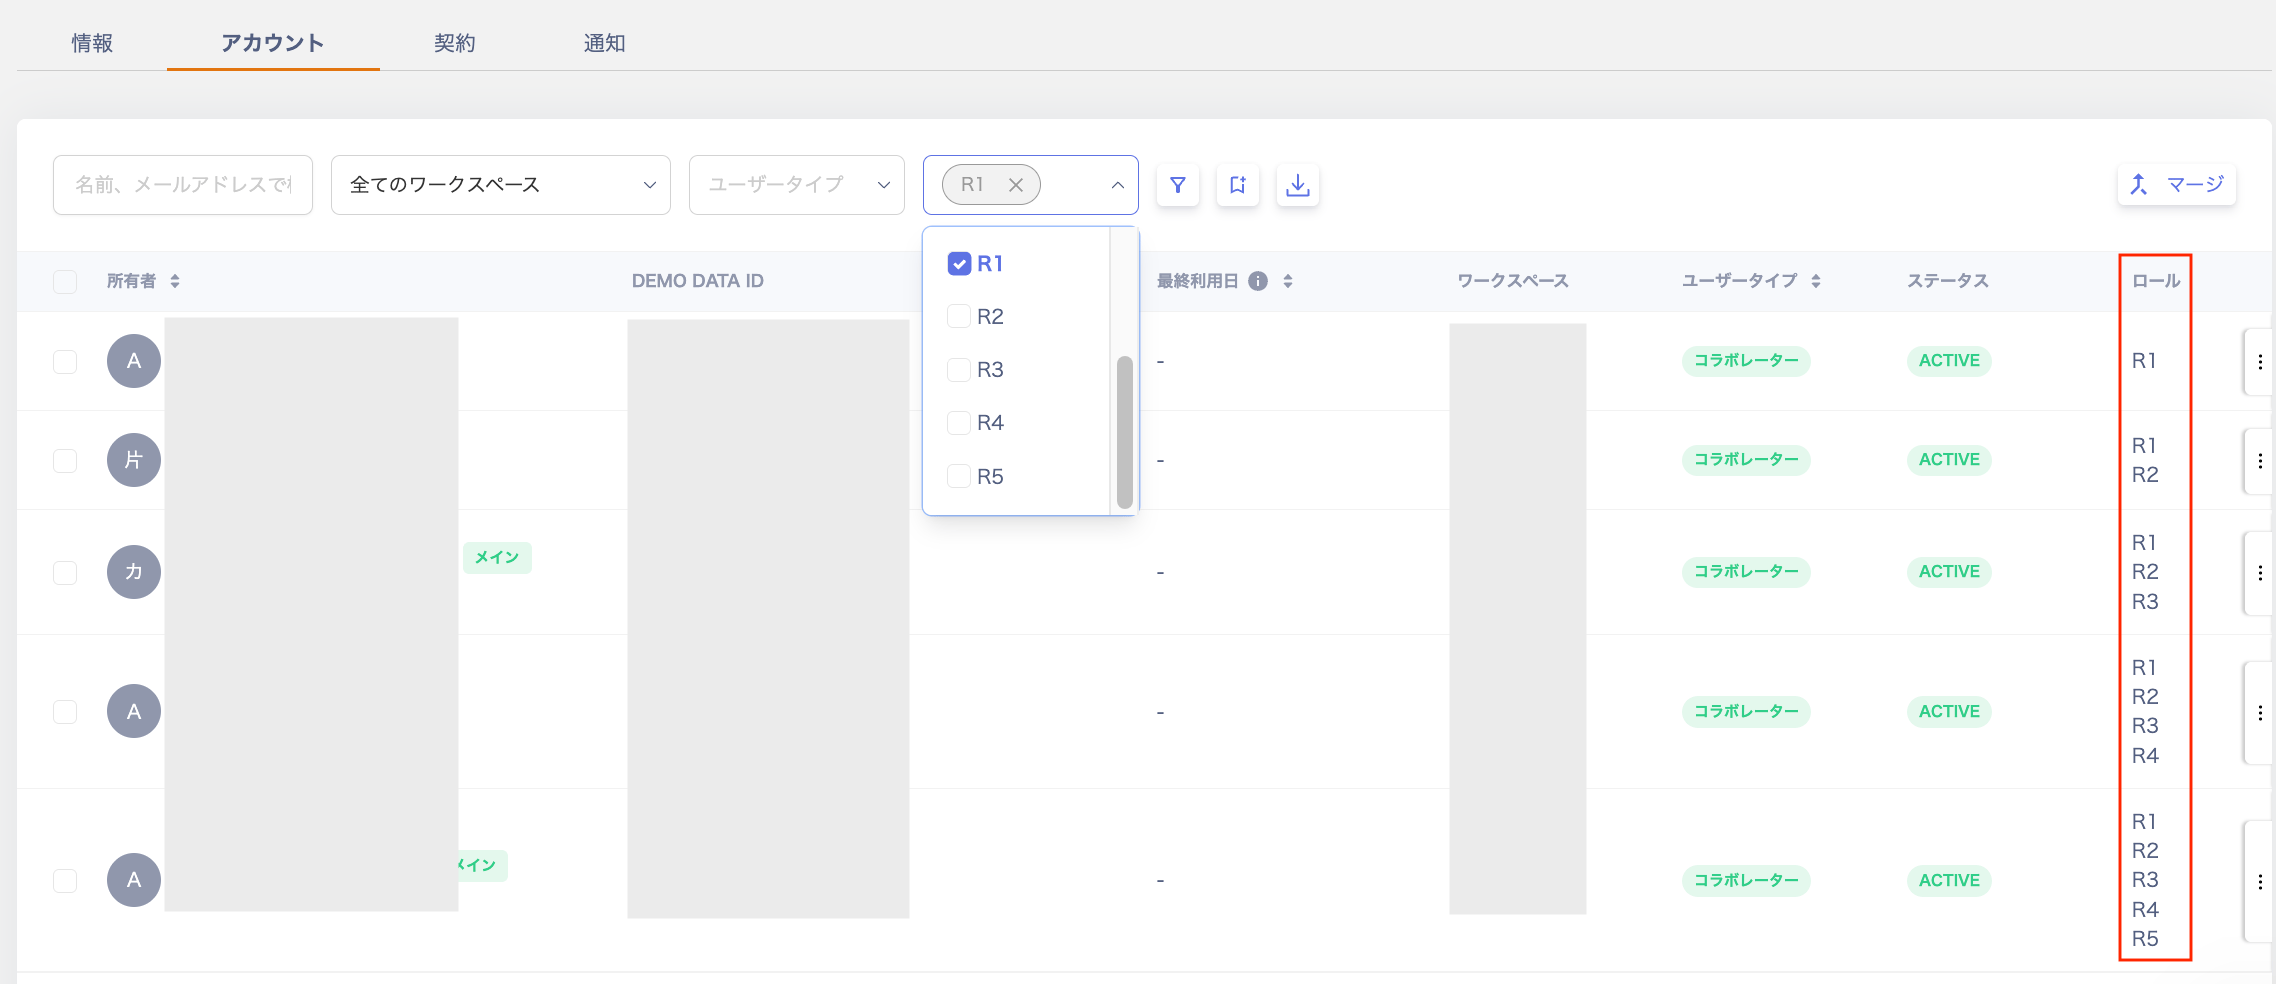
Task: Open more-options menu for R1-only row
Action: [2259, 362]
